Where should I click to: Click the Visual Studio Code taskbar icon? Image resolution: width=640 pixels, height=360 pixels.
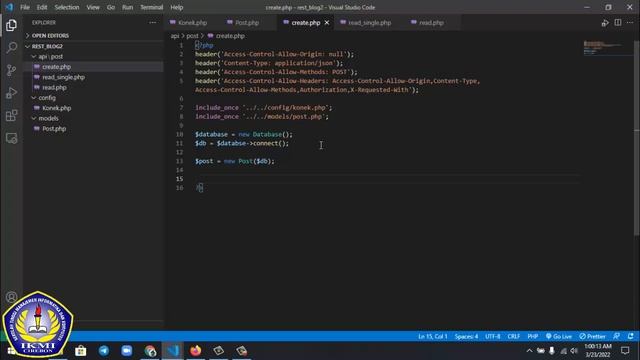click(x=173, y=351)
